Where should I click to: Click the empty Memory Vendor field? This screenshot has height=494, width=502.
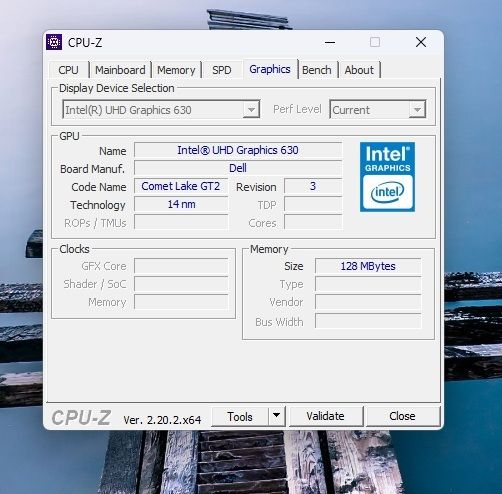(x=368, y=302)
